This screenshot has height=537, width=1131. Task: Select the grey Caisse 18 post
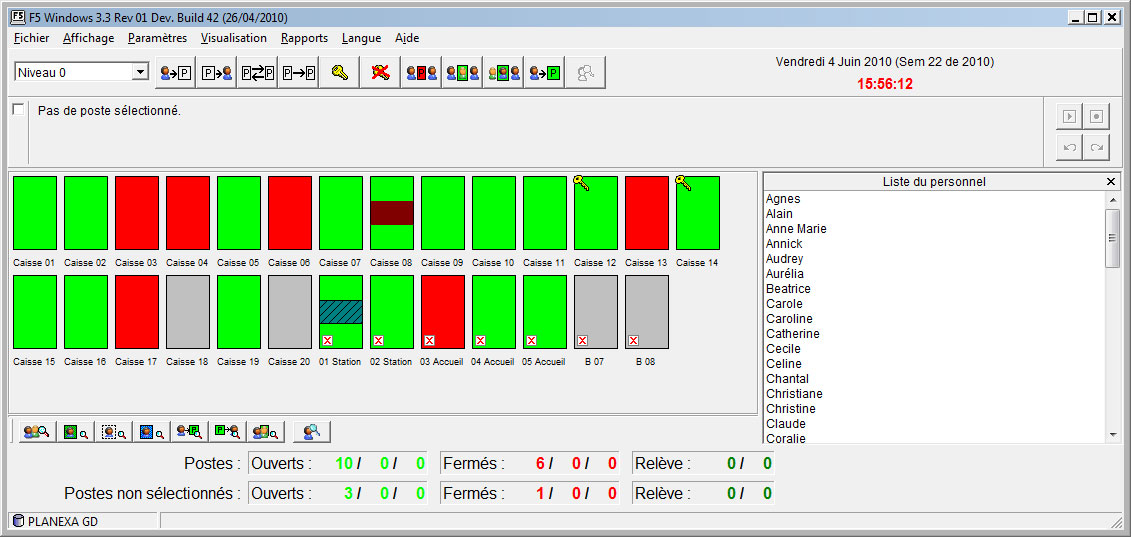tap(188, 312)
